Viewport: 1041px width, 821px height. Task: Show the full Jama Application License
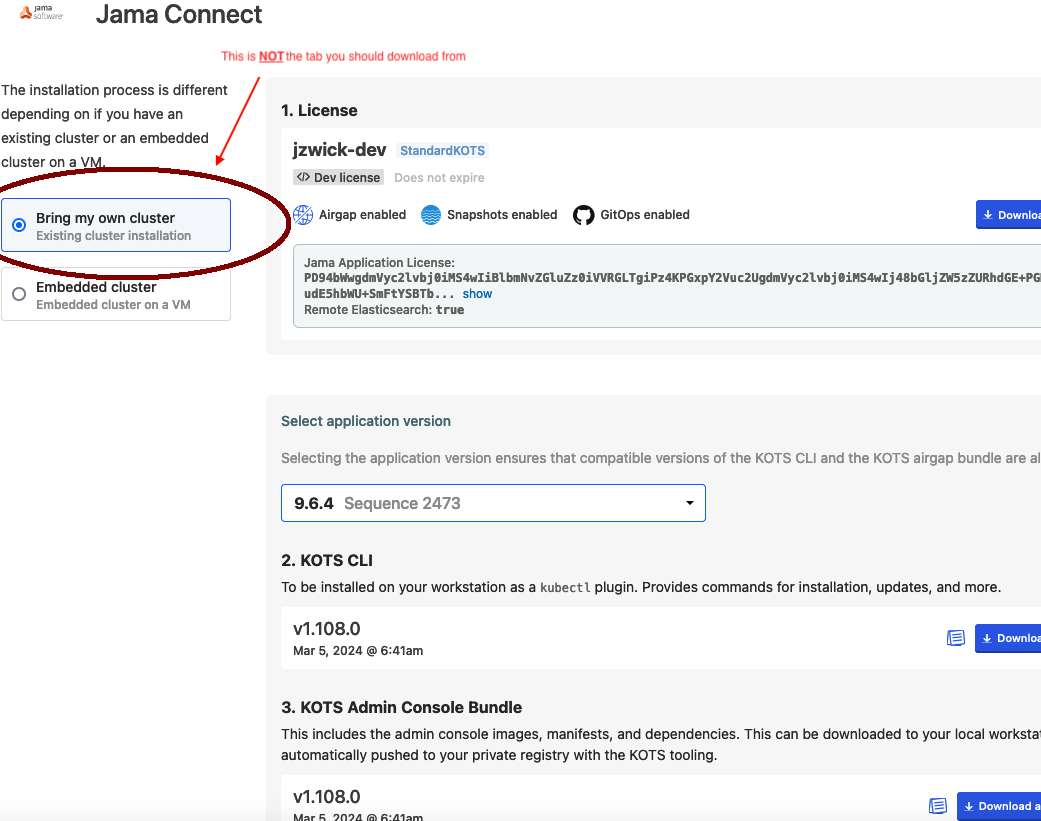coord(477,294)
